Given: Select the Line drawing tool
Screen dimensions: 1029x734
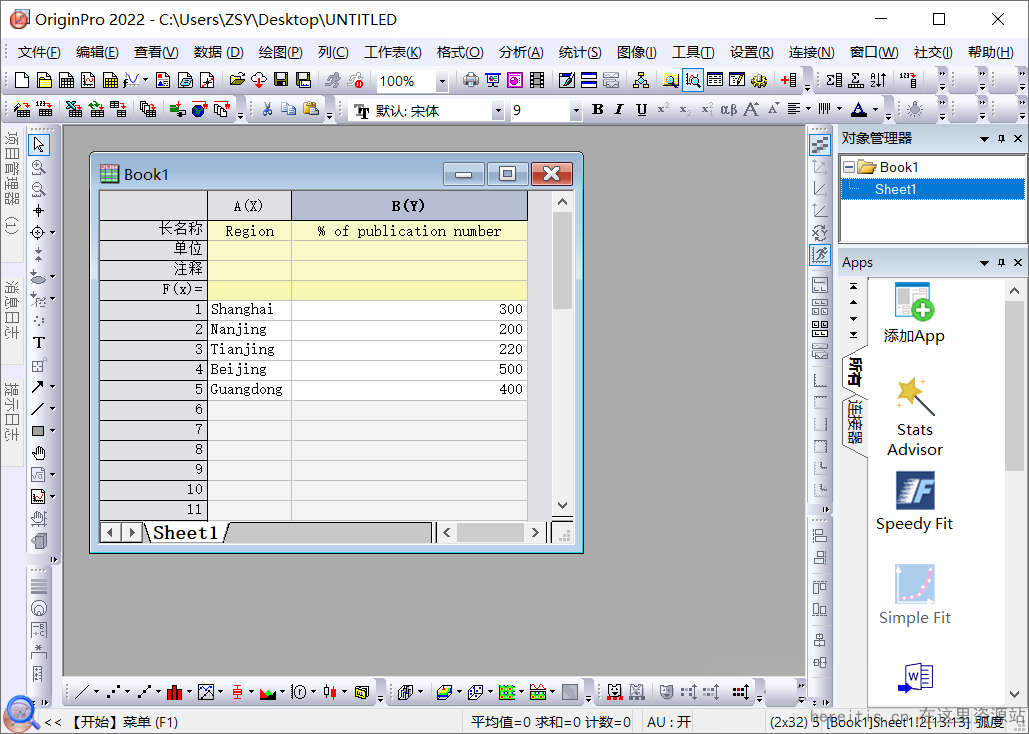Looking at the screenshot, I should (x=38, y=408).
